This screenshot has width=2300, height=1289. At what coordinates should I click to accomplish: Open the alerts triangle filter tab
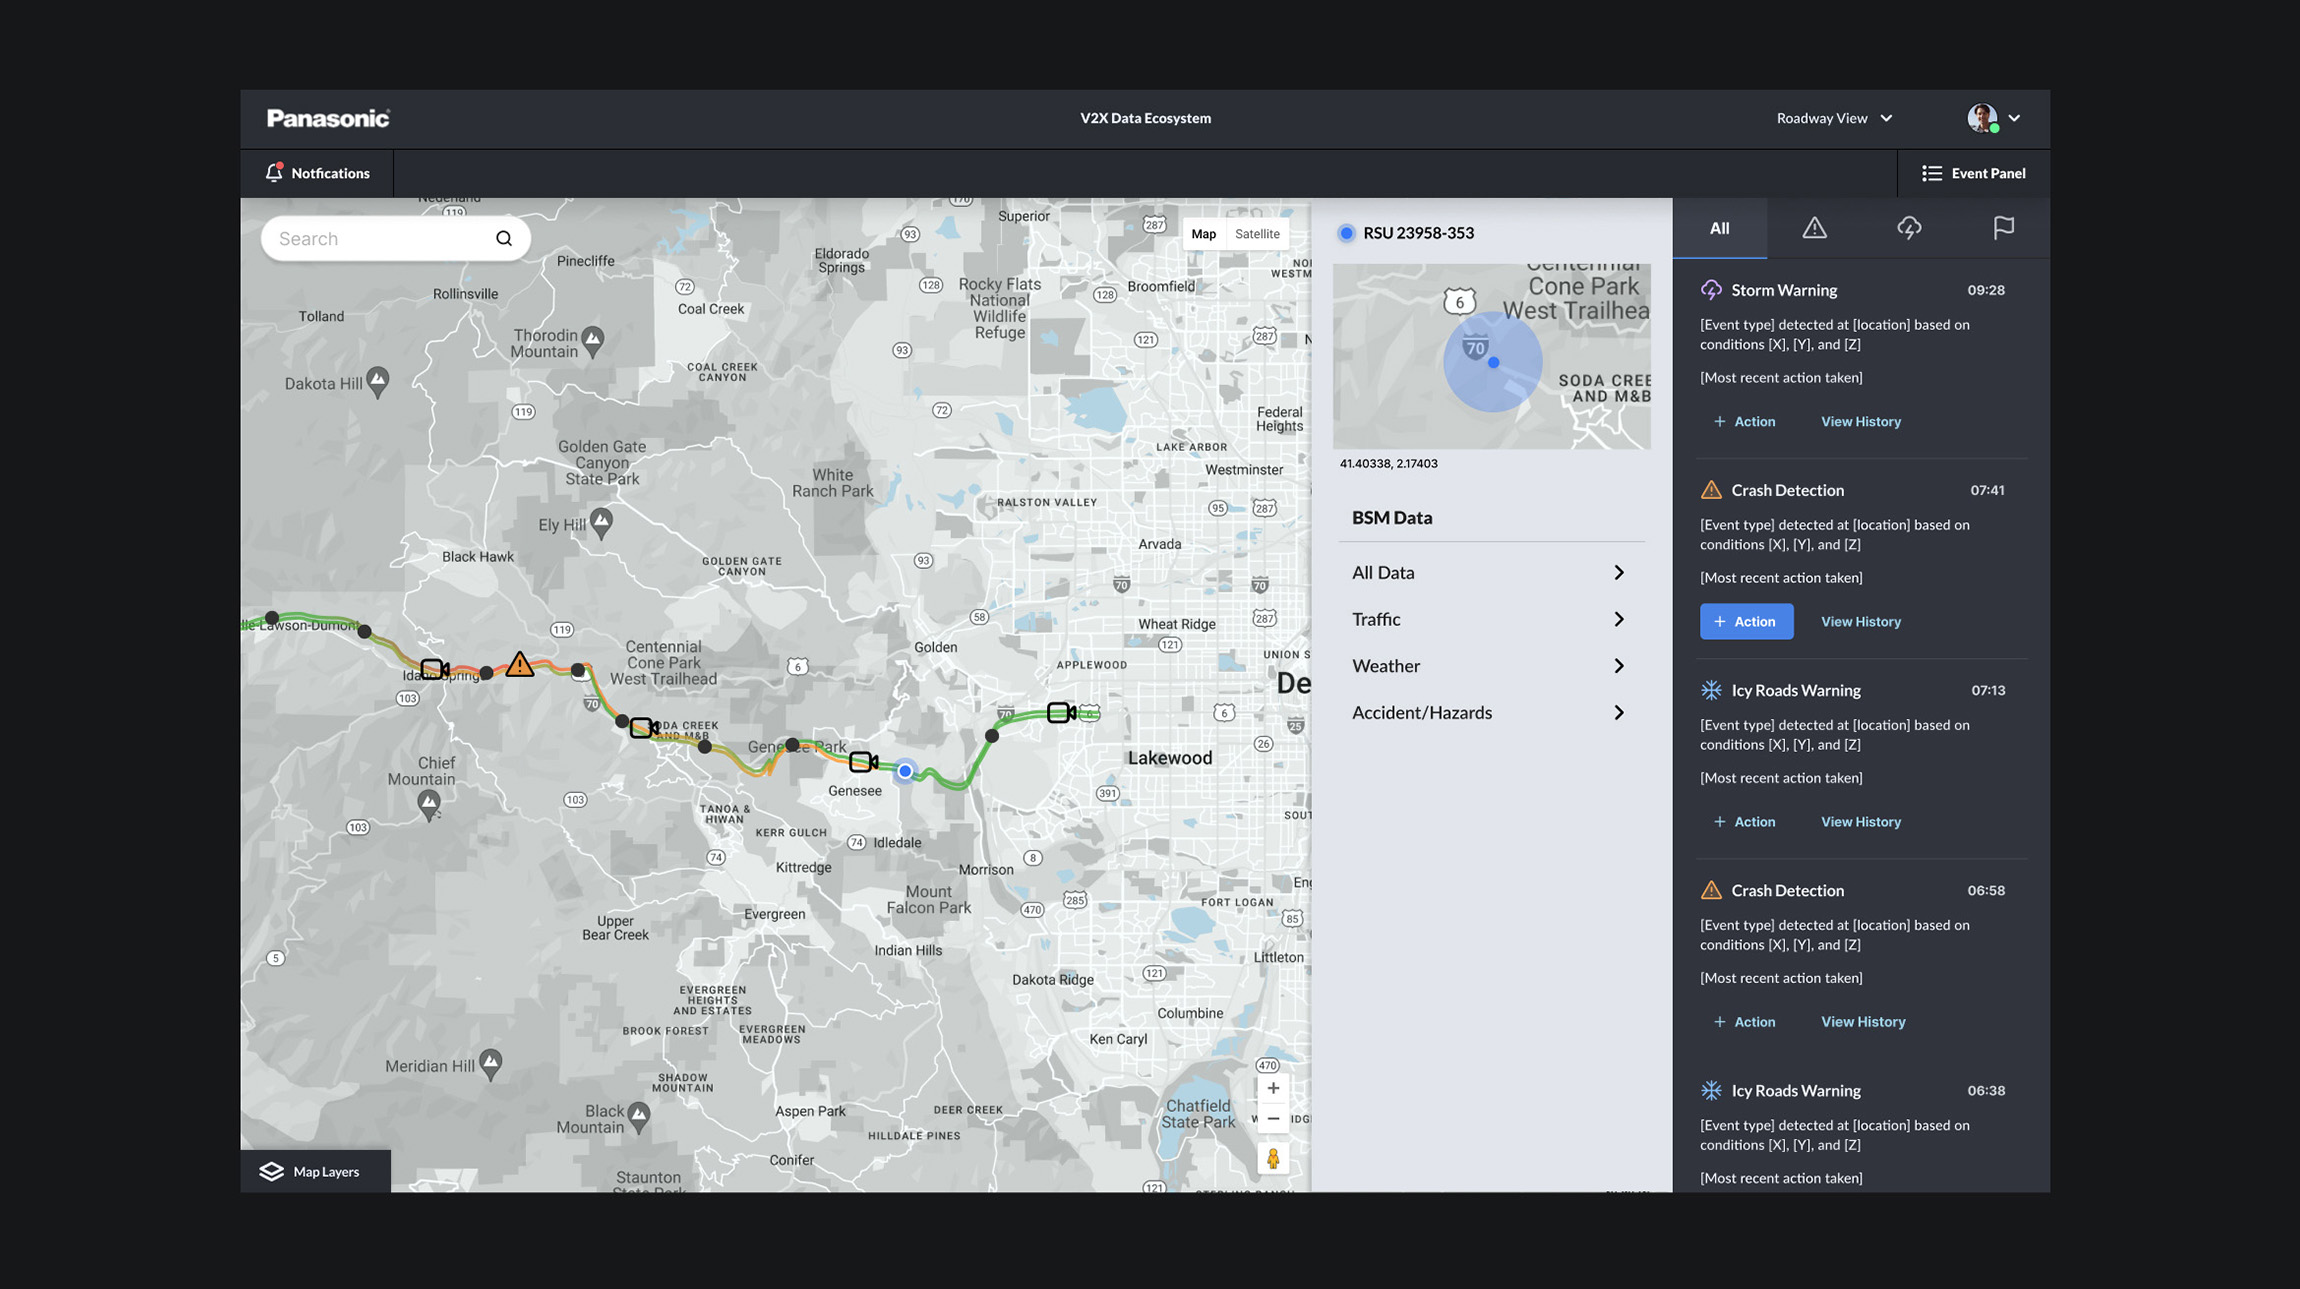tap(1814, 228)
